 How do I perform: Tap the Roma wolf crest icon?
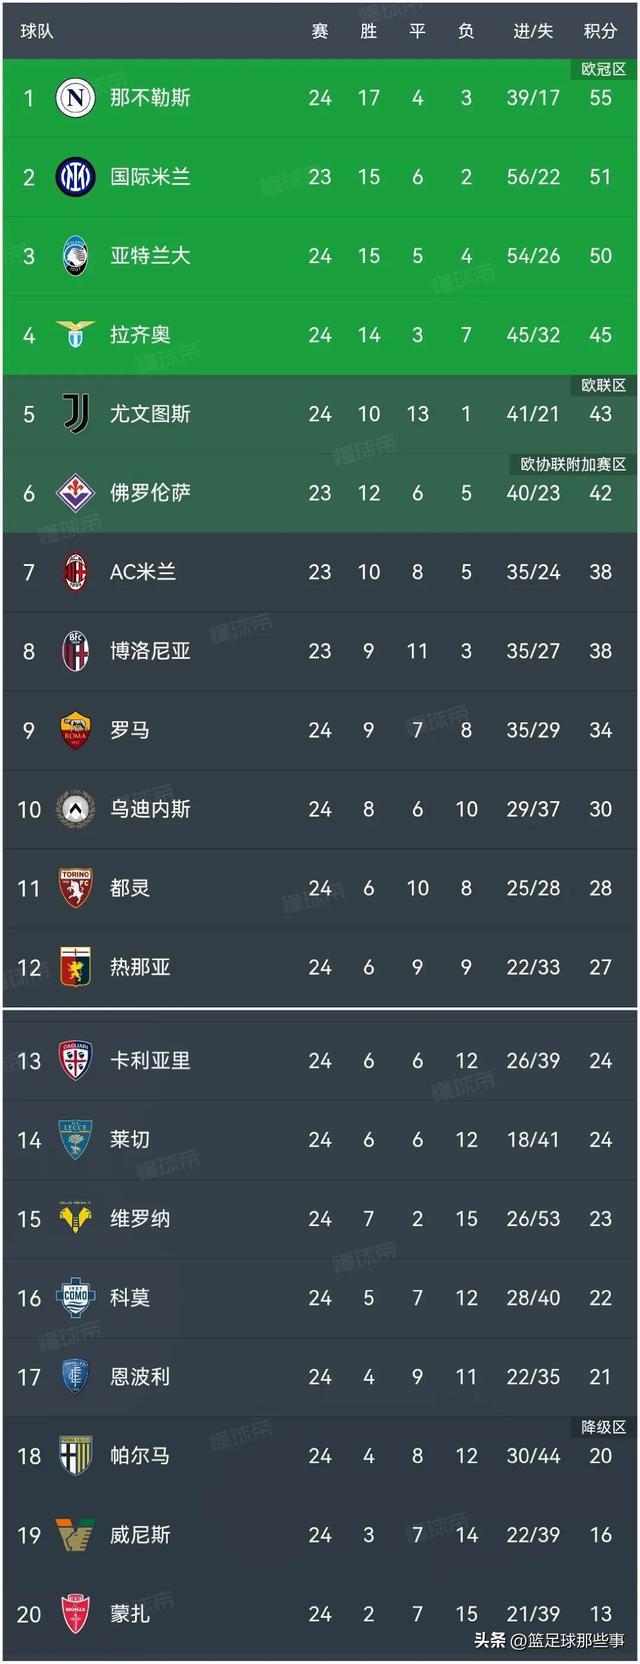pyautogui.click(x=75, y=730)
